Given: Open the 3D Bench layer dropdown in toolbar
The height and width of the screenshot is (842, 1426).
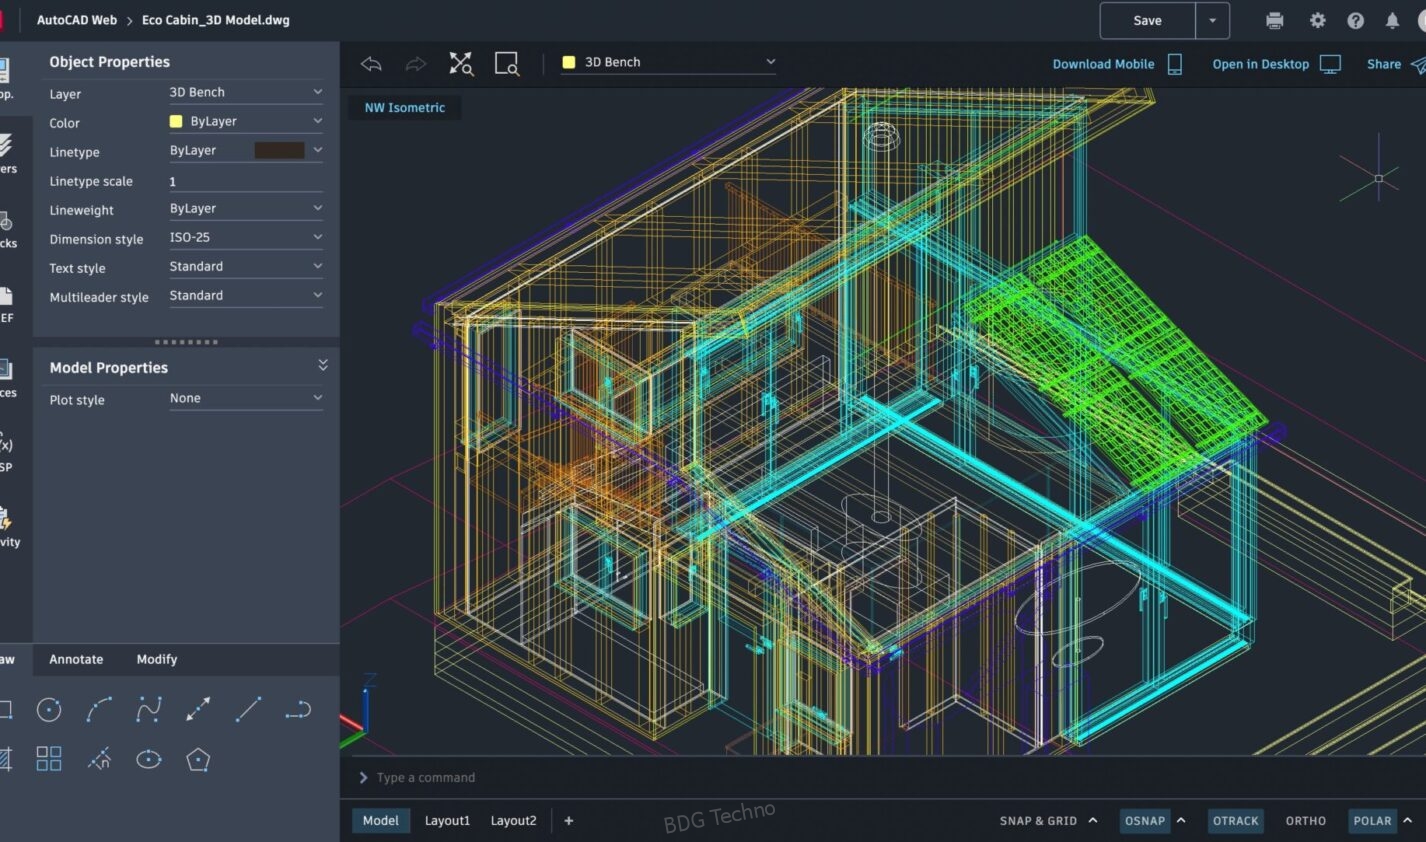Looking at the screenshot, I should 668,62.
